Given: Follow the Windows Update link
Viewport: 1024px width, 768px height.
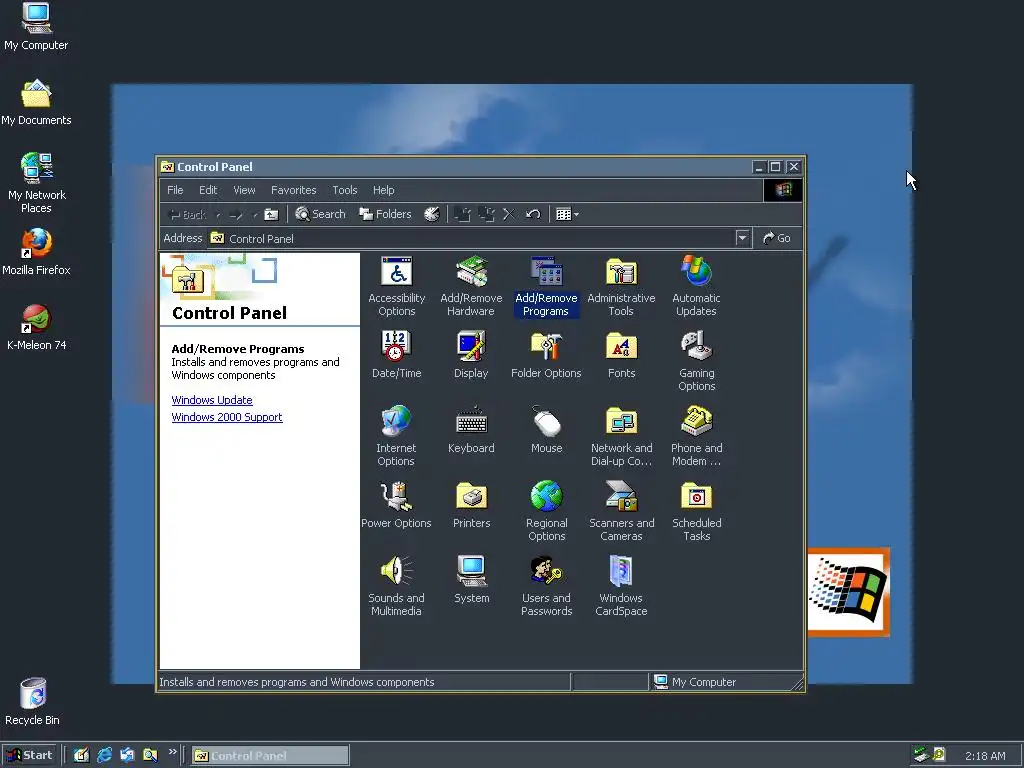Looking at the screenshot, I should [x=212, y=400].
